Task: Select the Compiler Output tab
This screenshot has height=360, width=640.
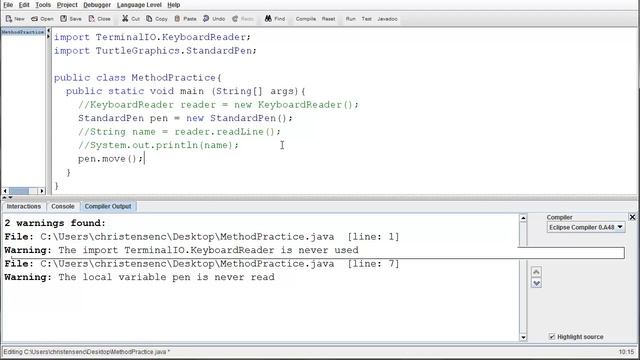Action: point(108,207)
